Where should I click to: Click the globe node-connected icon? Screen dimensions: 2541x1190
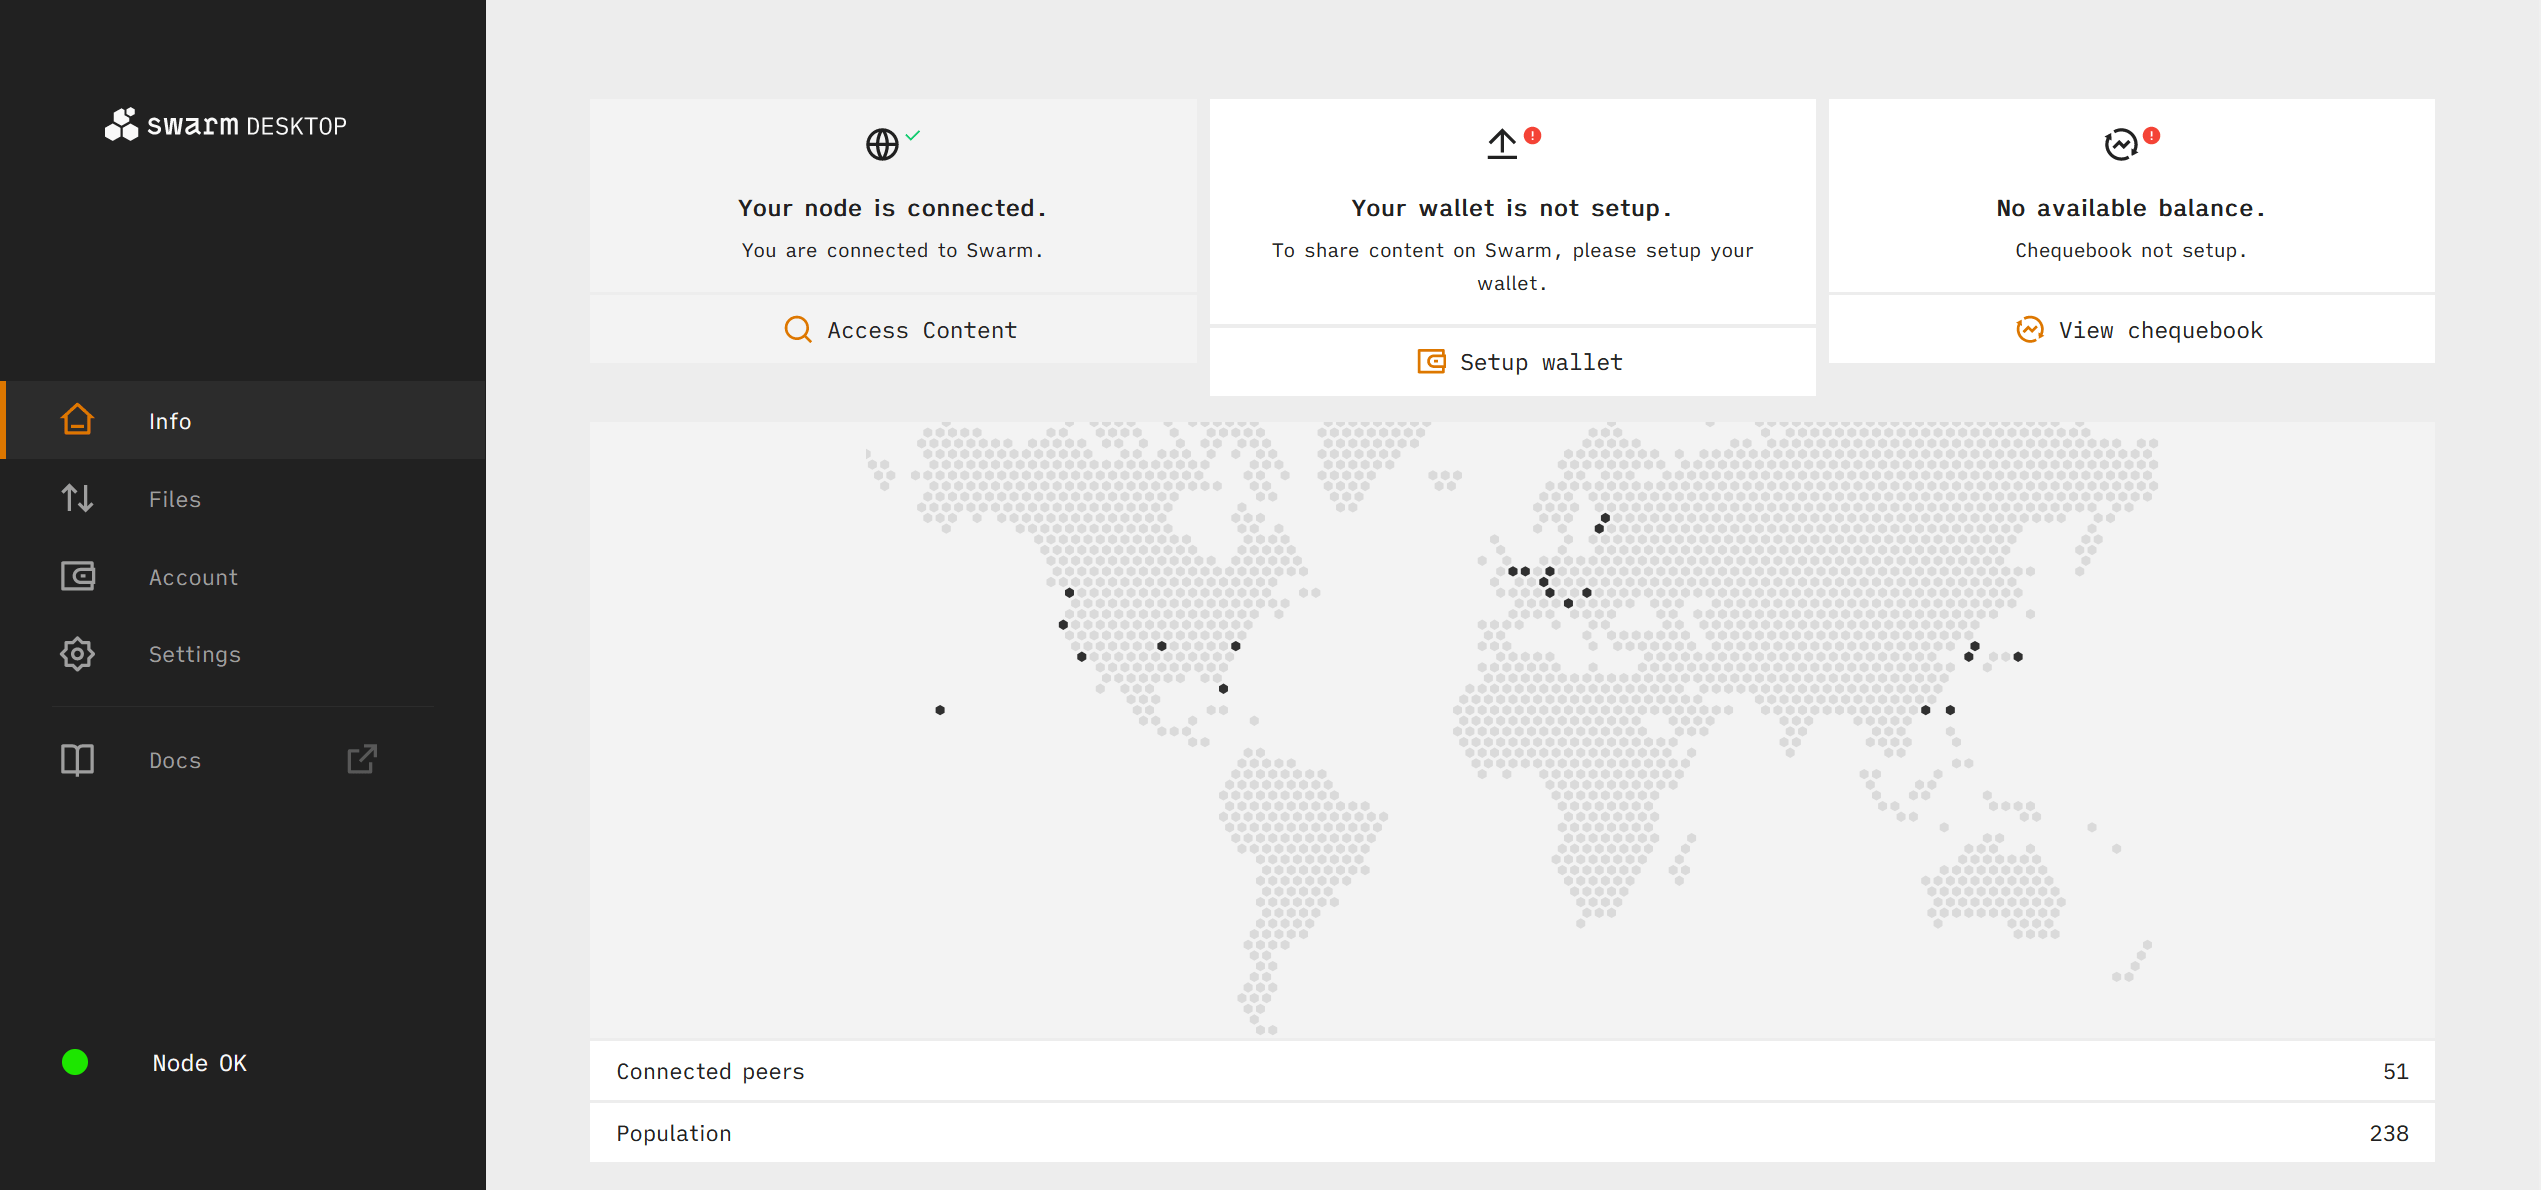882,144
